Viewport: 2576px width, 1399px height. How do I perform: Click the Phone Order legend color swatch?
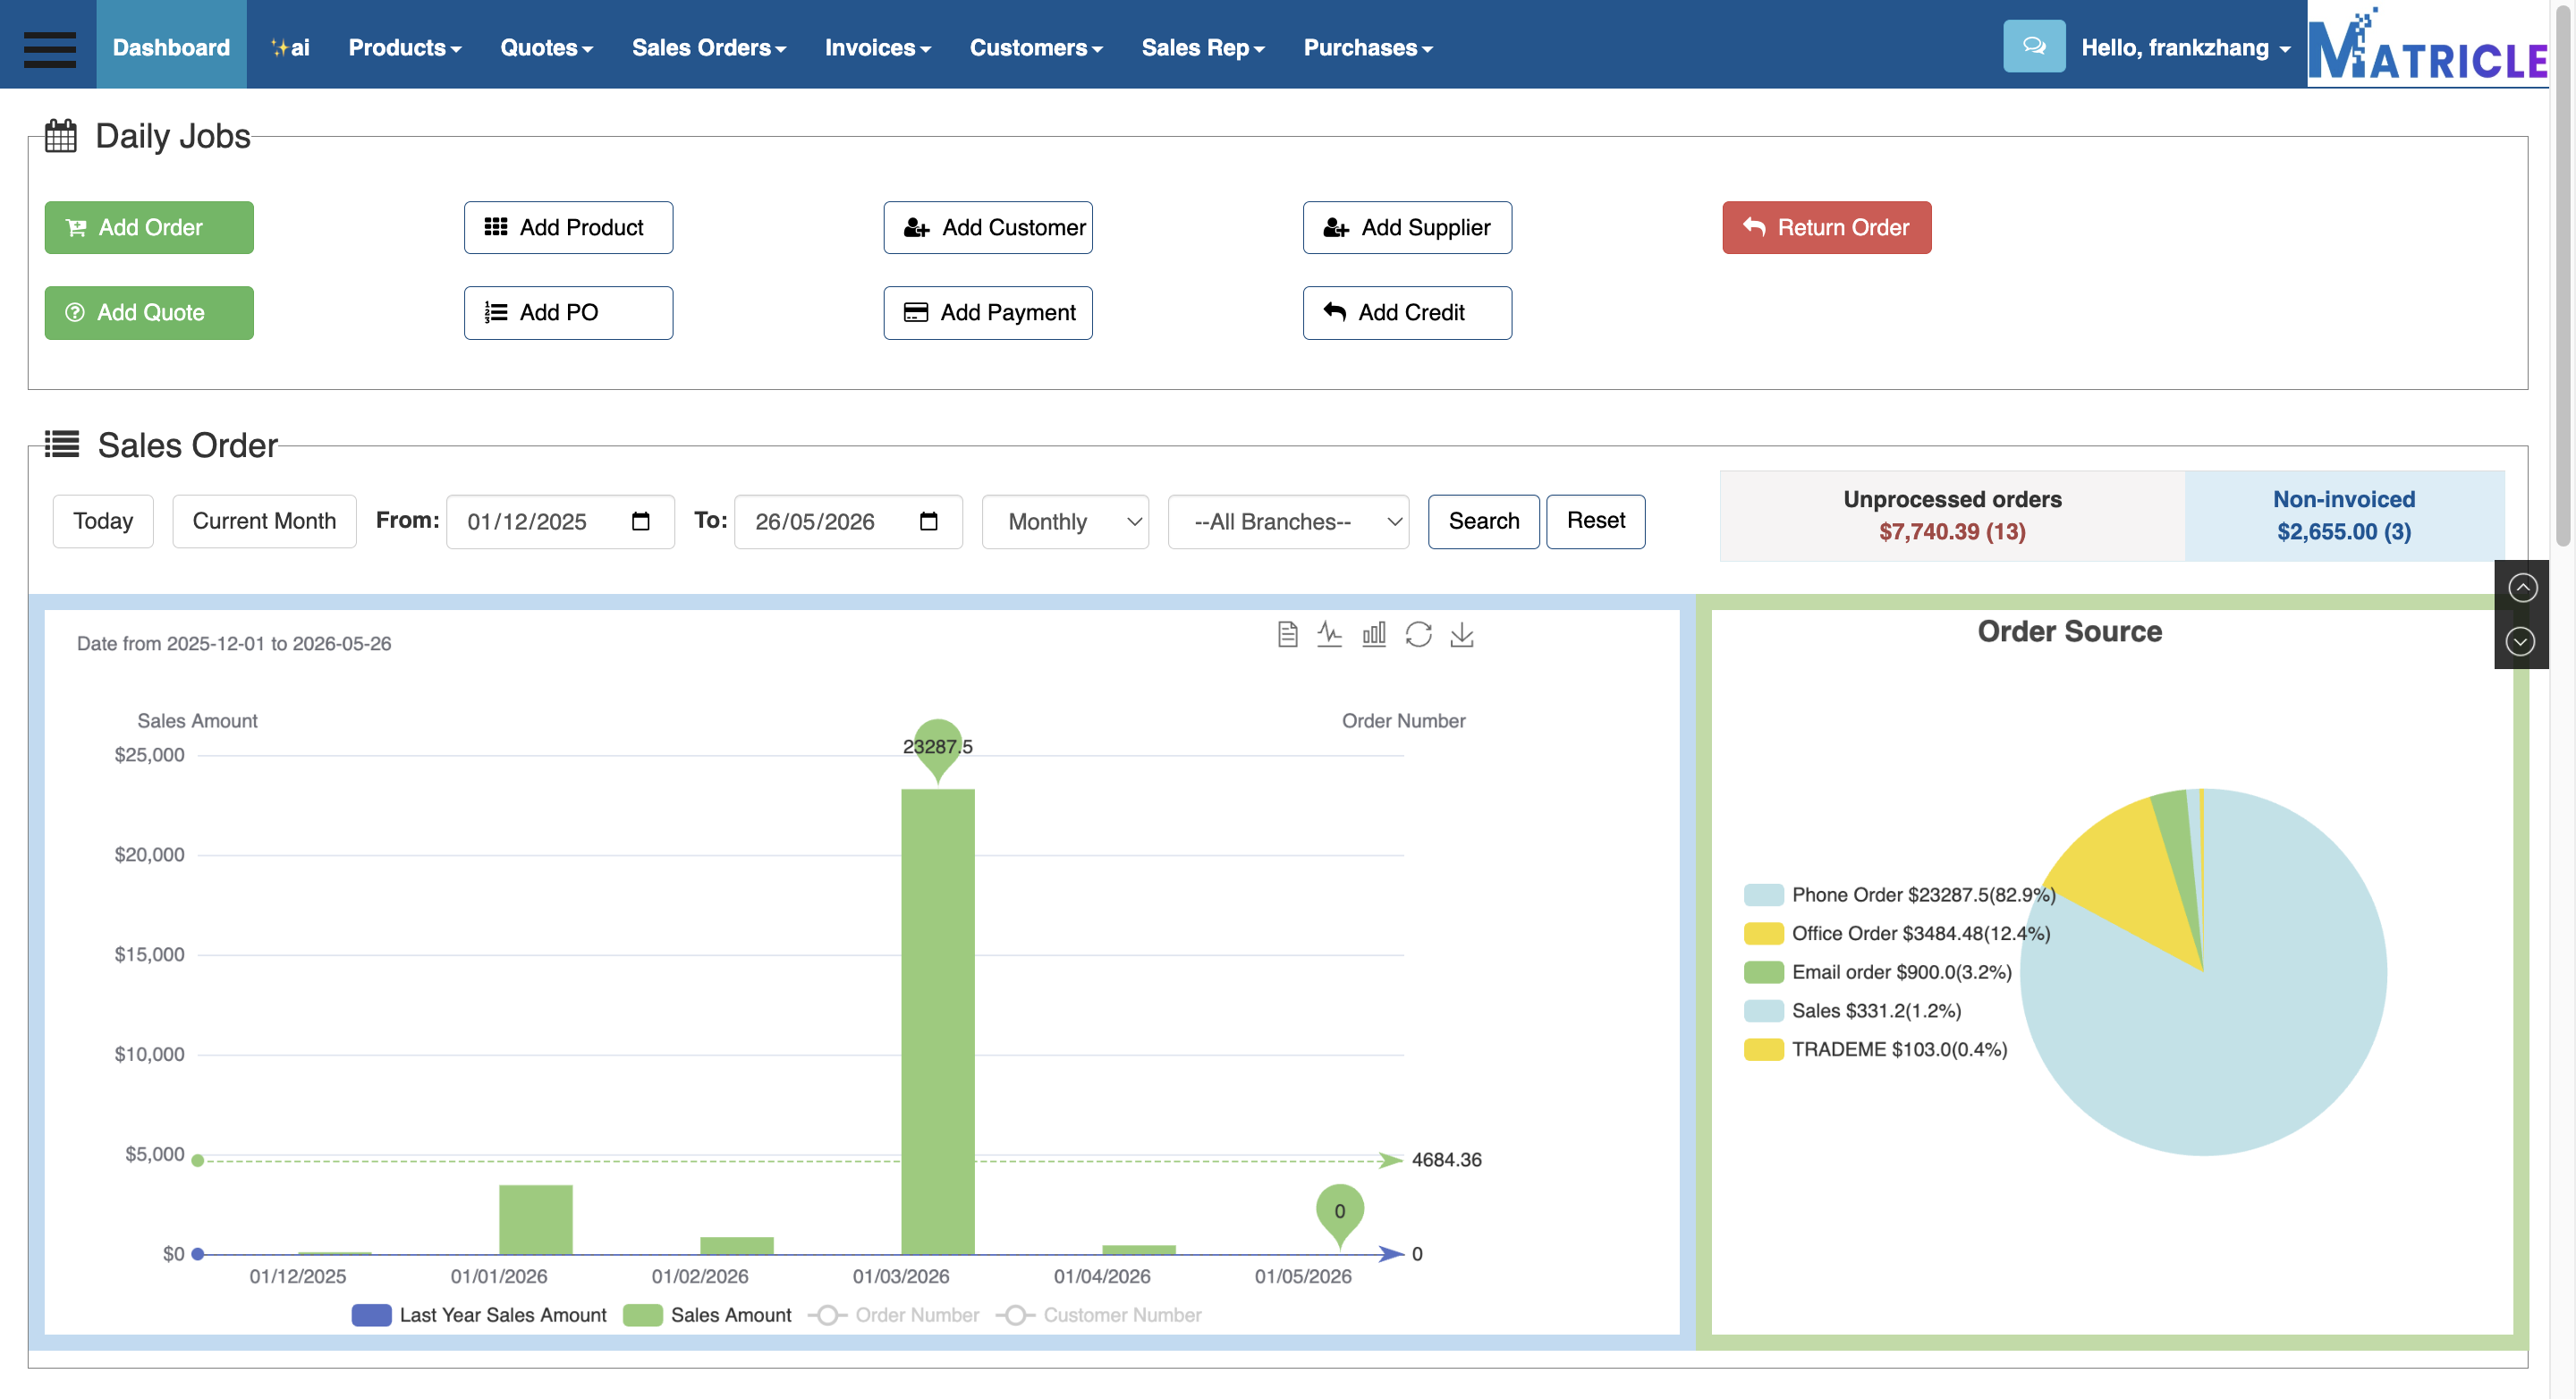tap(1763, 894)
